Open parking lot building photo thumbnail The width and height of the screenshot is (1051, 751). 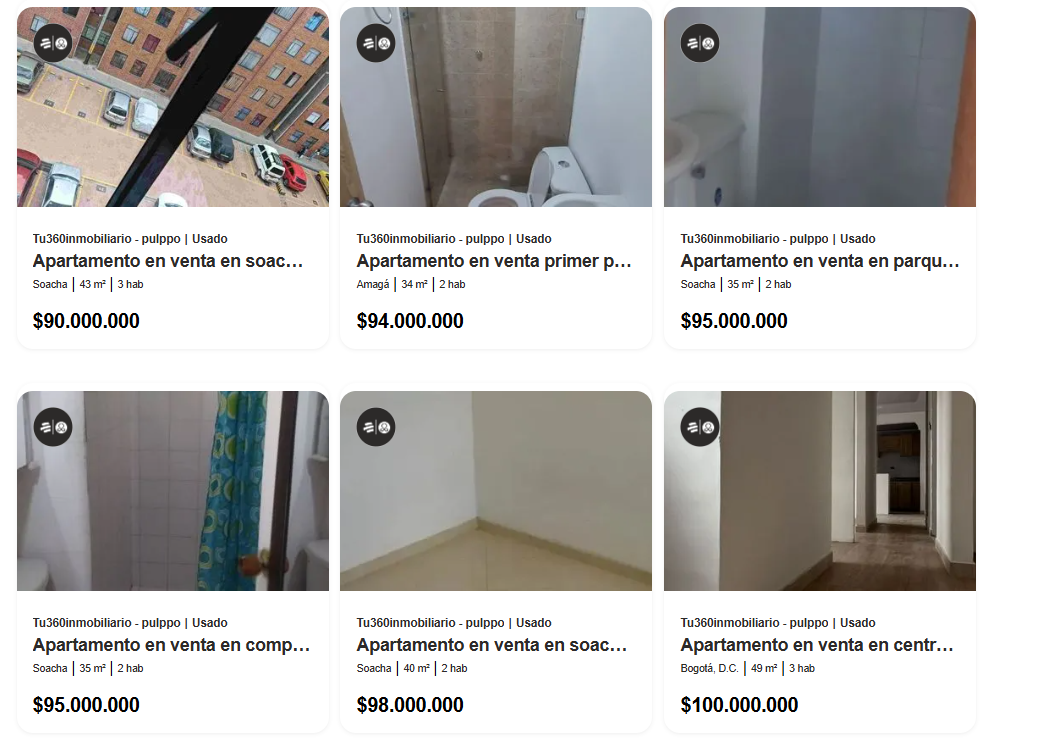pyautogui.click(x=173, y=107)
